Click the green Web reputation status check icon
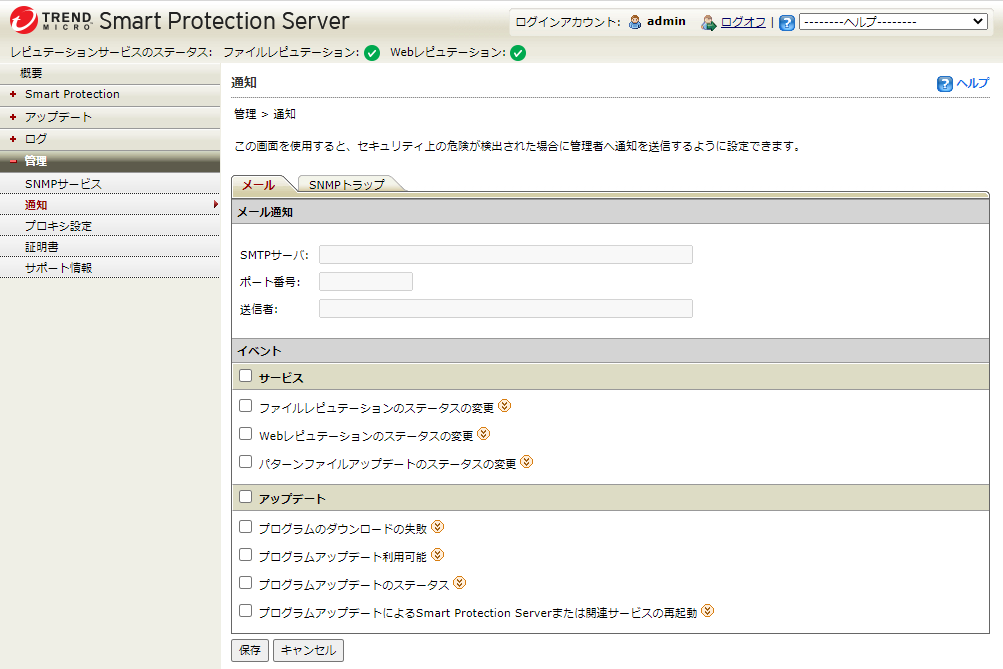The image size is (1003, 669). 517,53
